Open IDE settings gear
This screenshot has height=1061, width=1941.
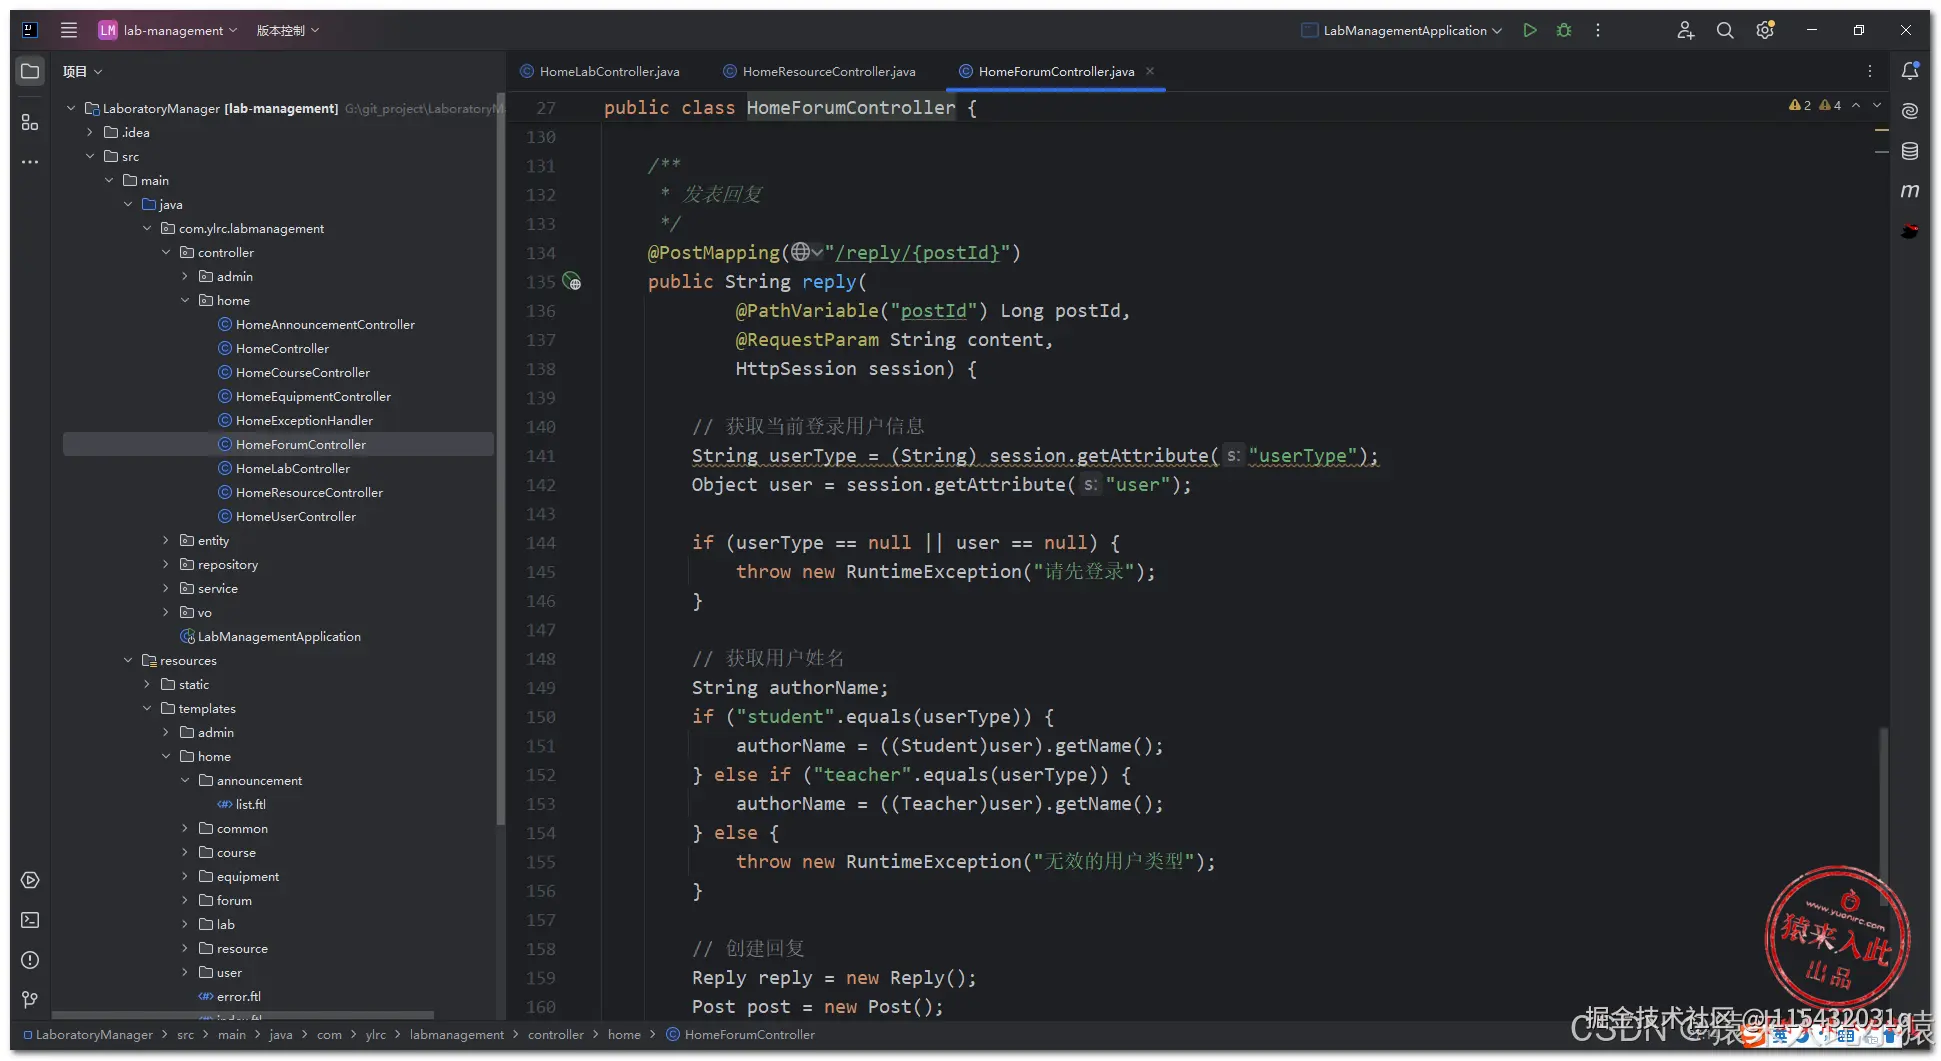click(x=1765, y=30)
